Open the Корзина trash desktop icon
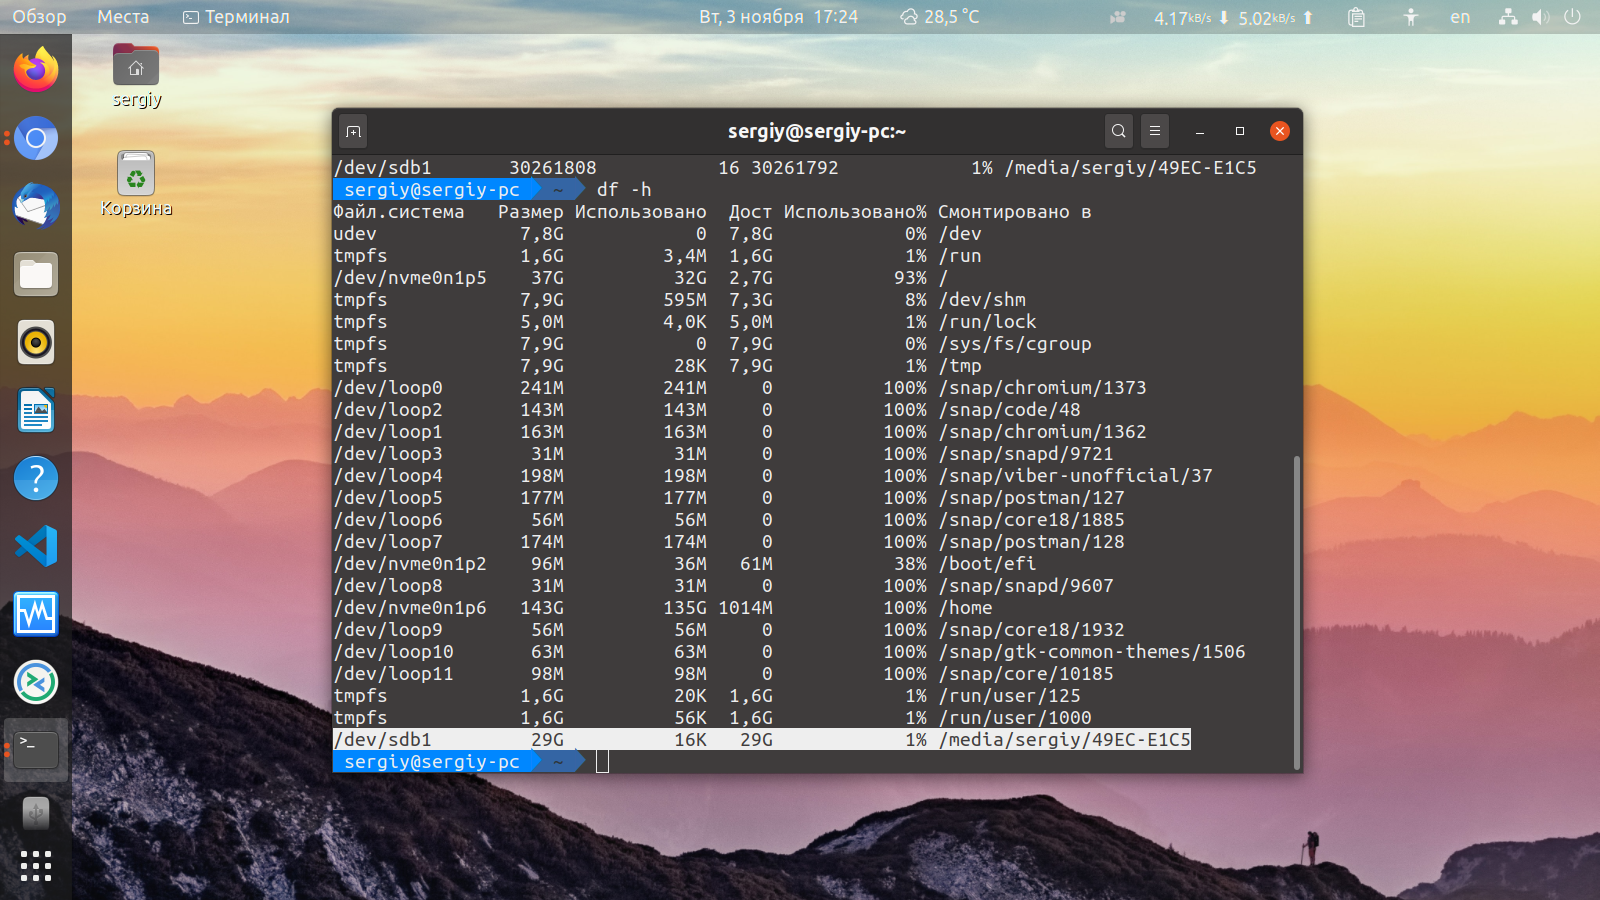The width and height of the screenshot is (1600, 900). [136, 184]
